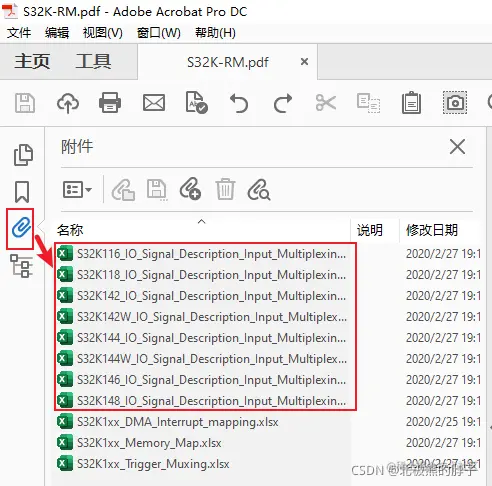Open the attachments paperclip panel

pos(21,227)
